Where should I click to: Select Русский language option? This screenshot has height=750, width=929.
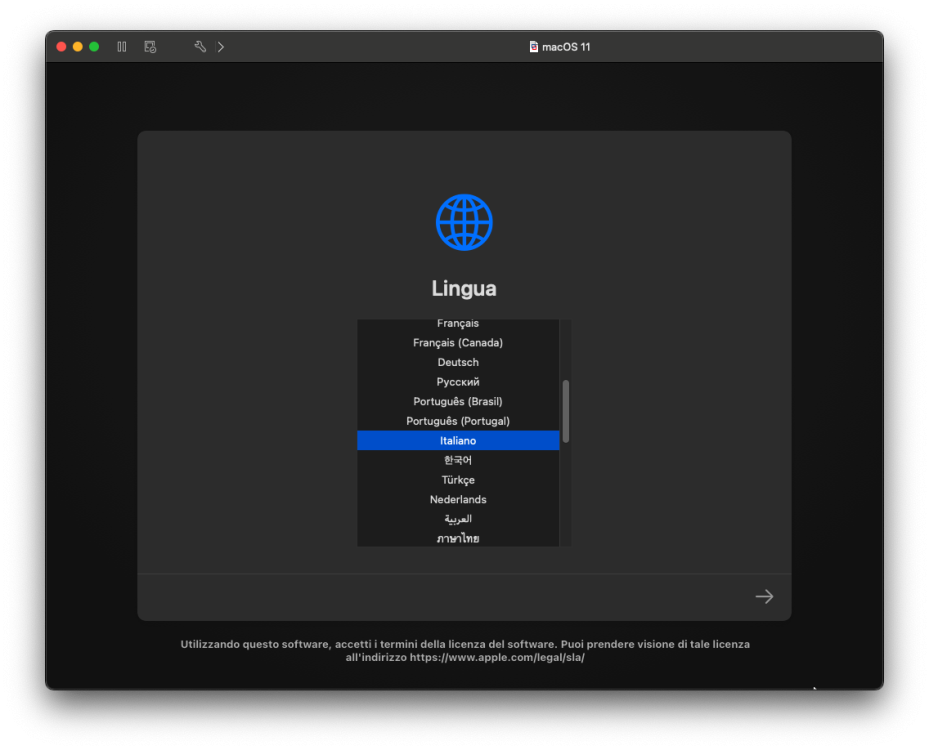[458, 382]
